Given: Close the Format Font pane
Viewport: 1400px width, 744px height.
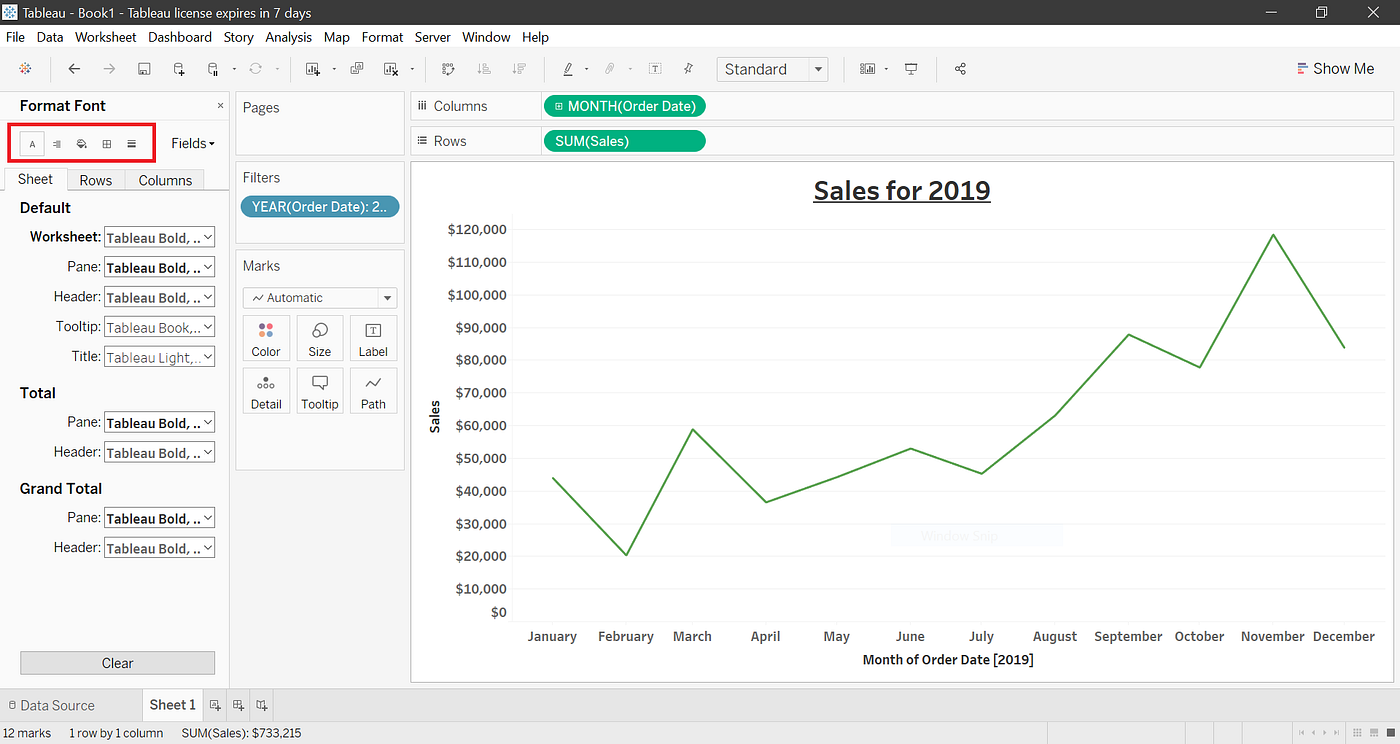Looking at the screenshot, I should (x=220, y=105).
